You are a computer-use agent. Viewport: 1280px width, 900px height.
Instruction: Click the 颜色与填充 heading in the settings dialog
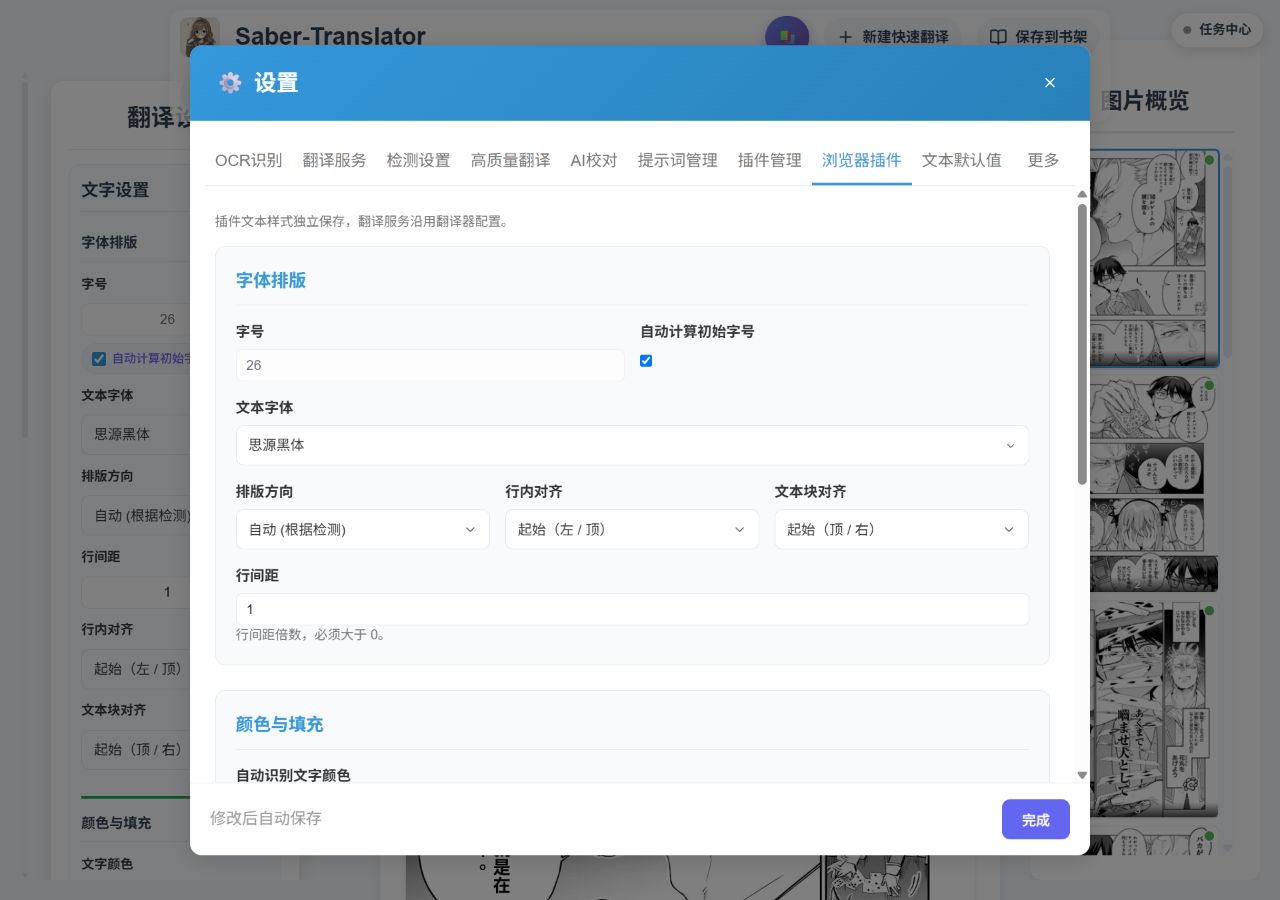coord(279,724)
